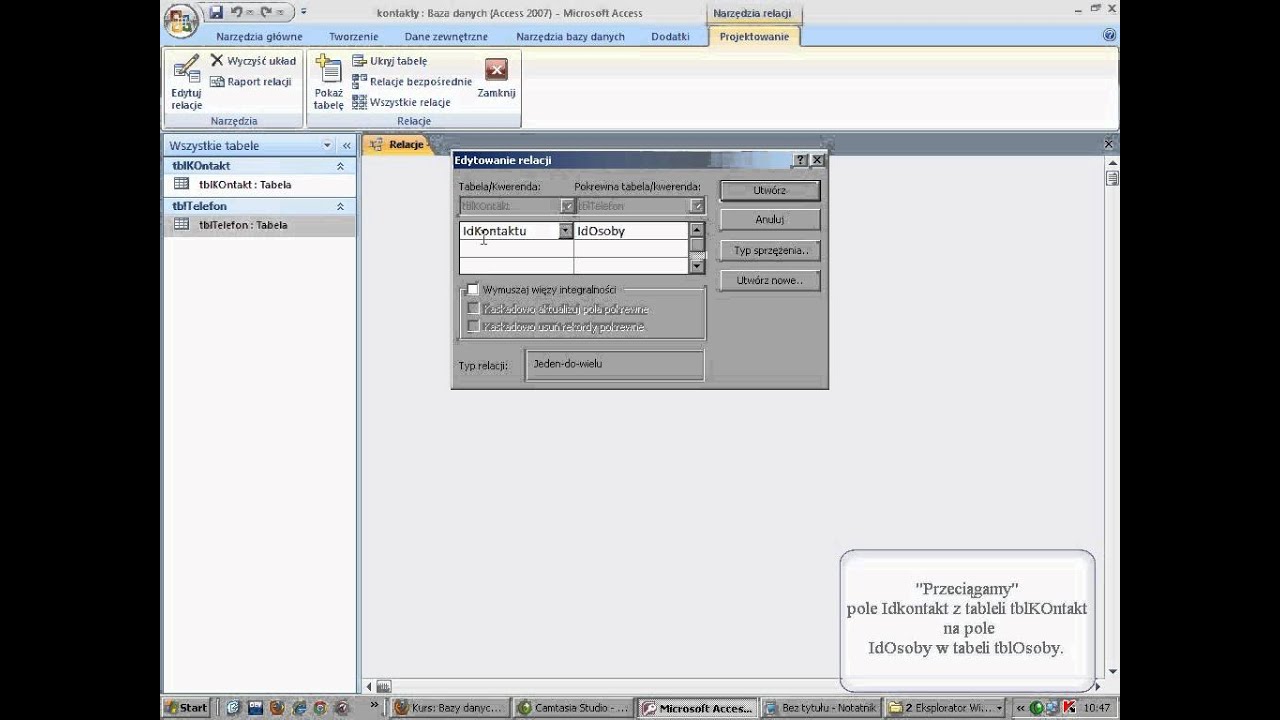
Task: Toggle Kaskadowo usuń rekordy pokrewne checkbox
Action: click(x=473, y=327)
